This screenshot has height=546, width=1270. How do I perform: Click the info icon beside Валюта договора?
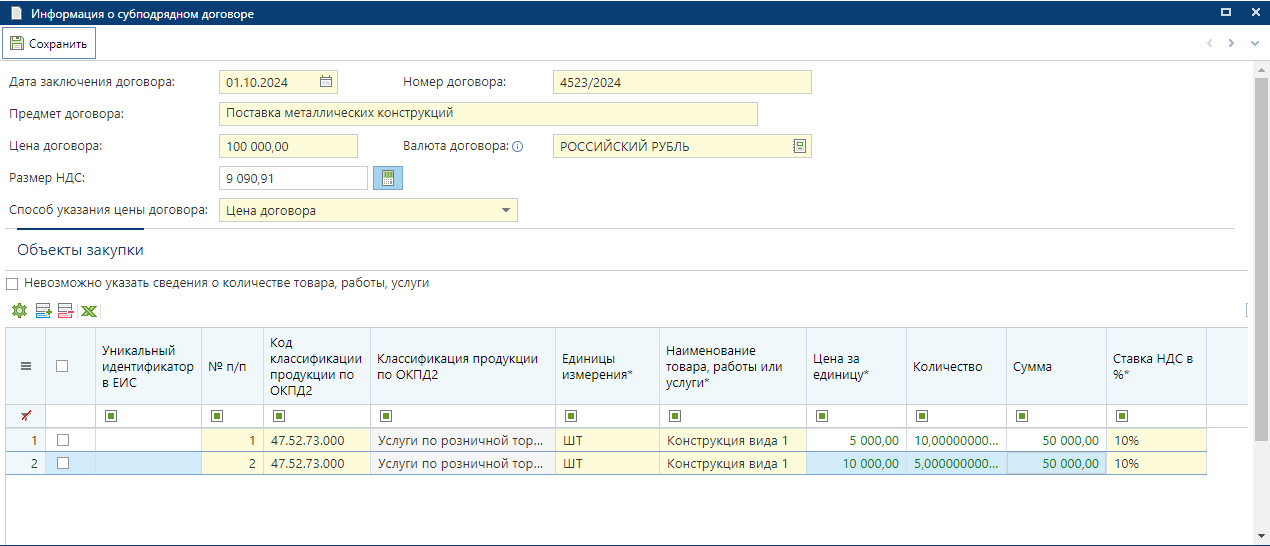click(x=518, y=146)
